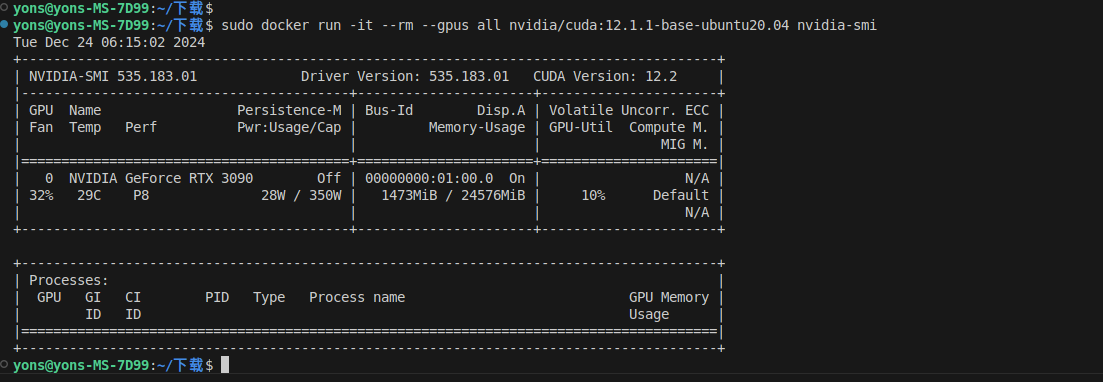Click the 'Pwr:Usage/Cap' header
The width and height of the screenshot is (1103, 382).
289,127
